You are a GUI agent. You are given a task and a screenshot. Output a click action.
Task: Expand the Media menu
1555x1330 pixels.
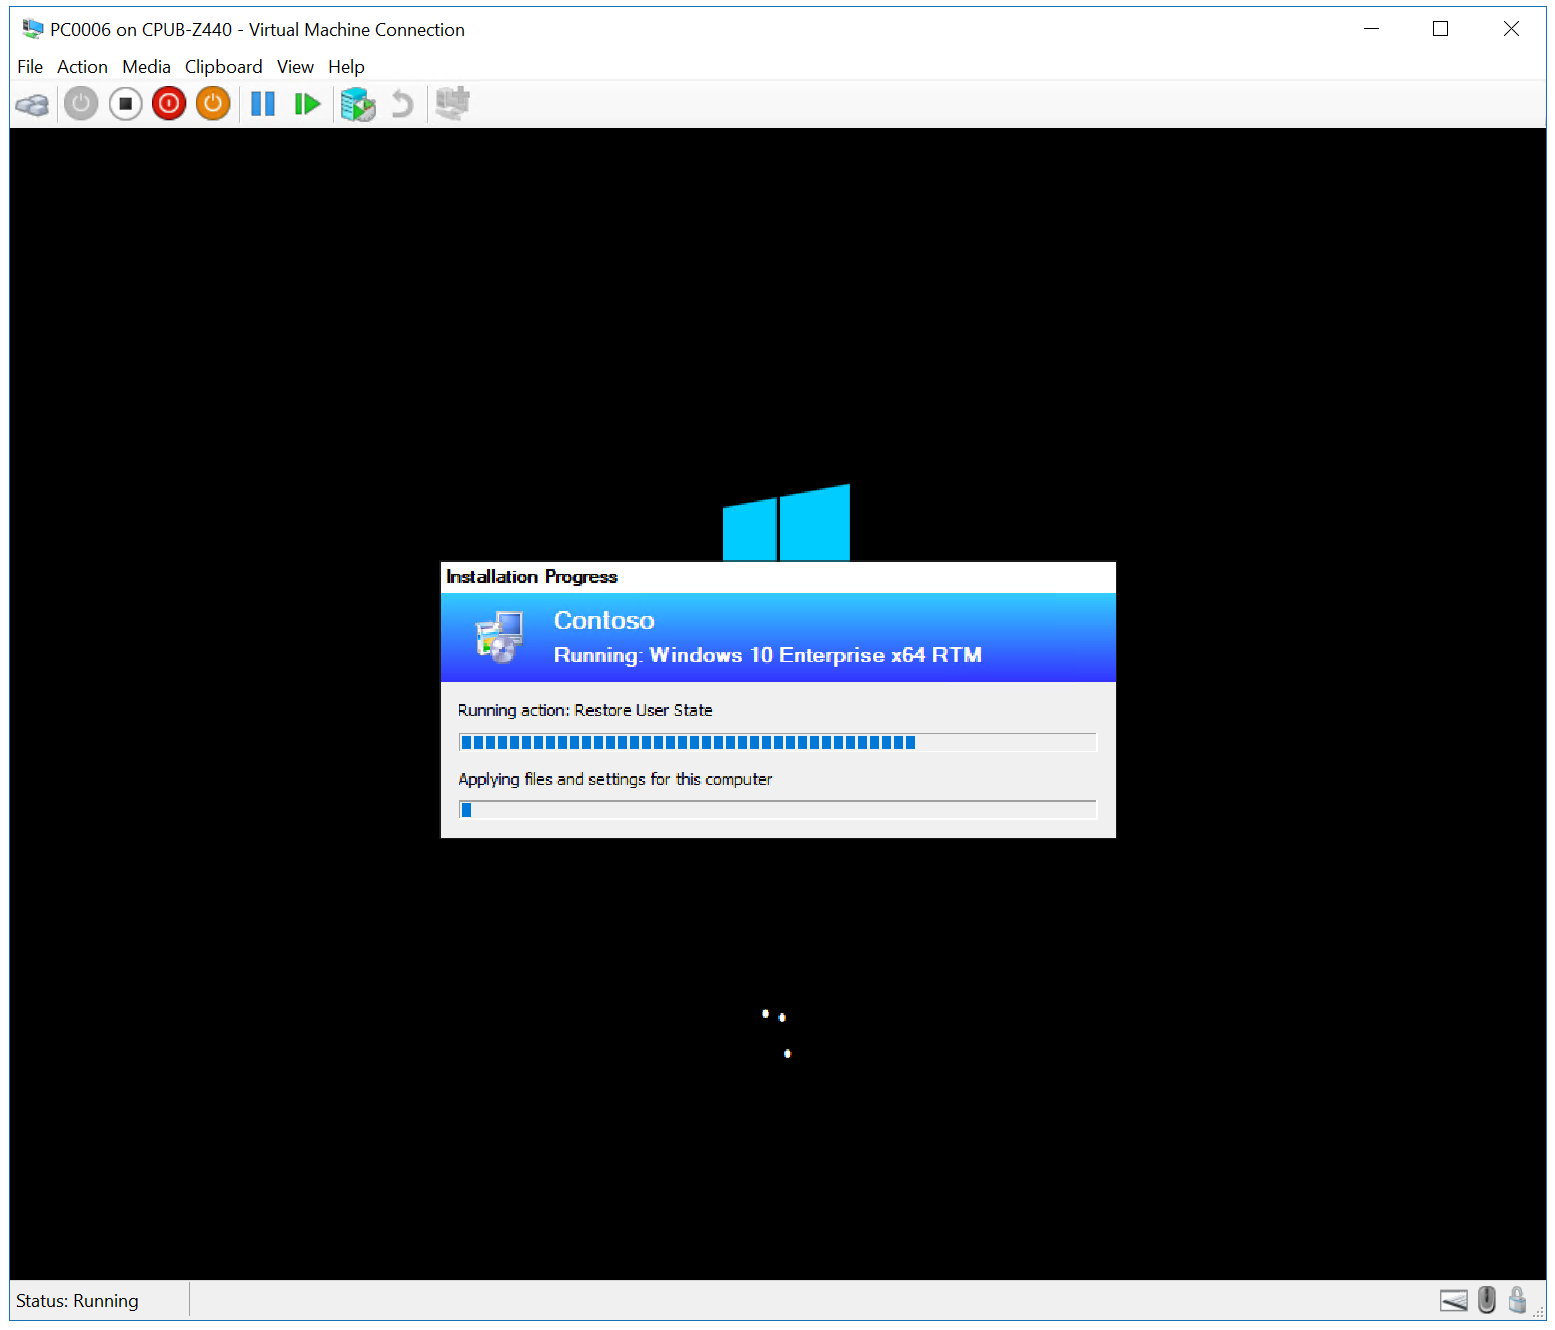coord(146,67)
